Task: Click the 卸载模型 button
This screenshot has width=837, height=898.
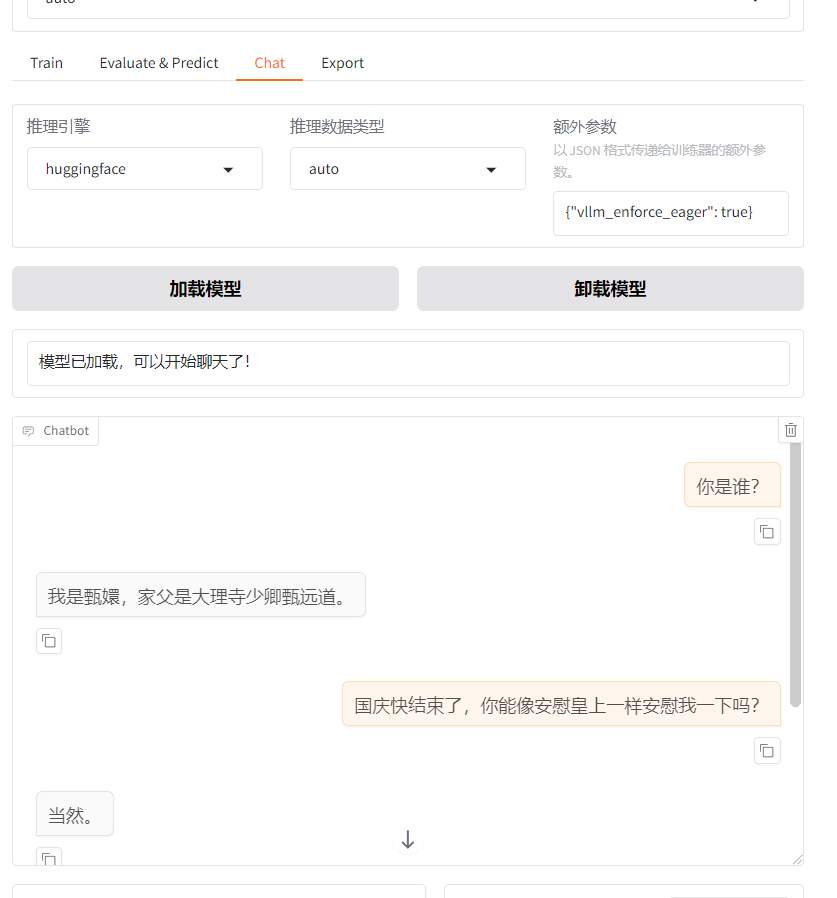Action: [610, 289]
